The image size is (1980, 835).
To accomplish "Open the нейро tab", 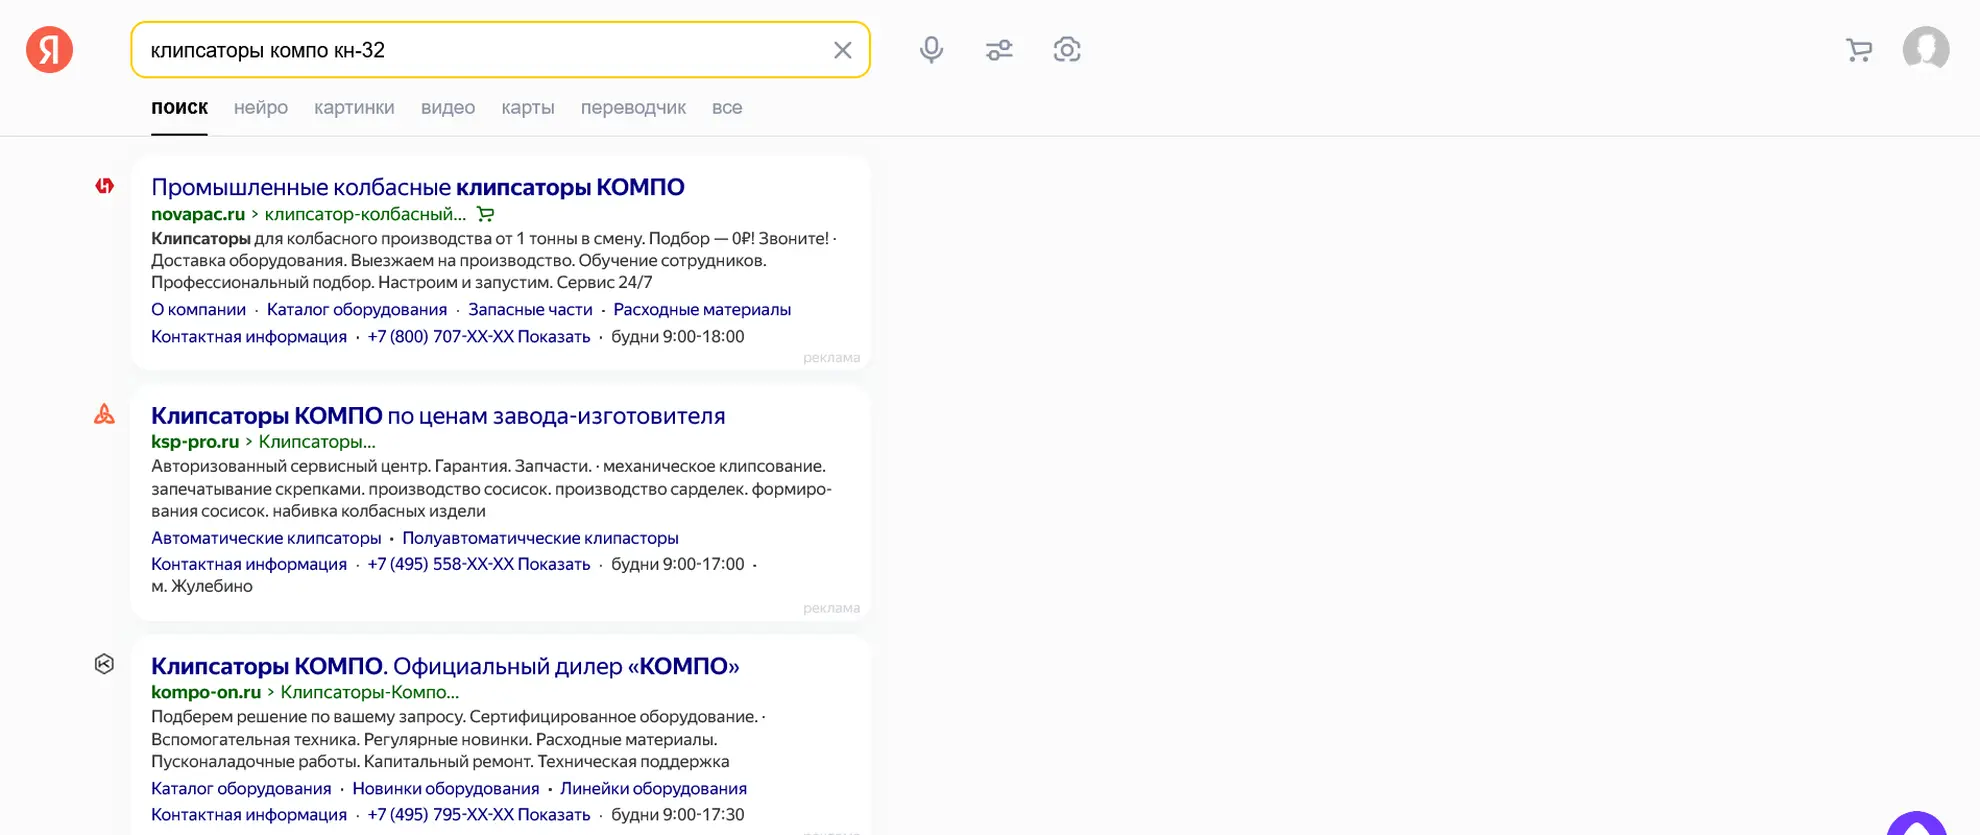I will click(x=260, y=108).
